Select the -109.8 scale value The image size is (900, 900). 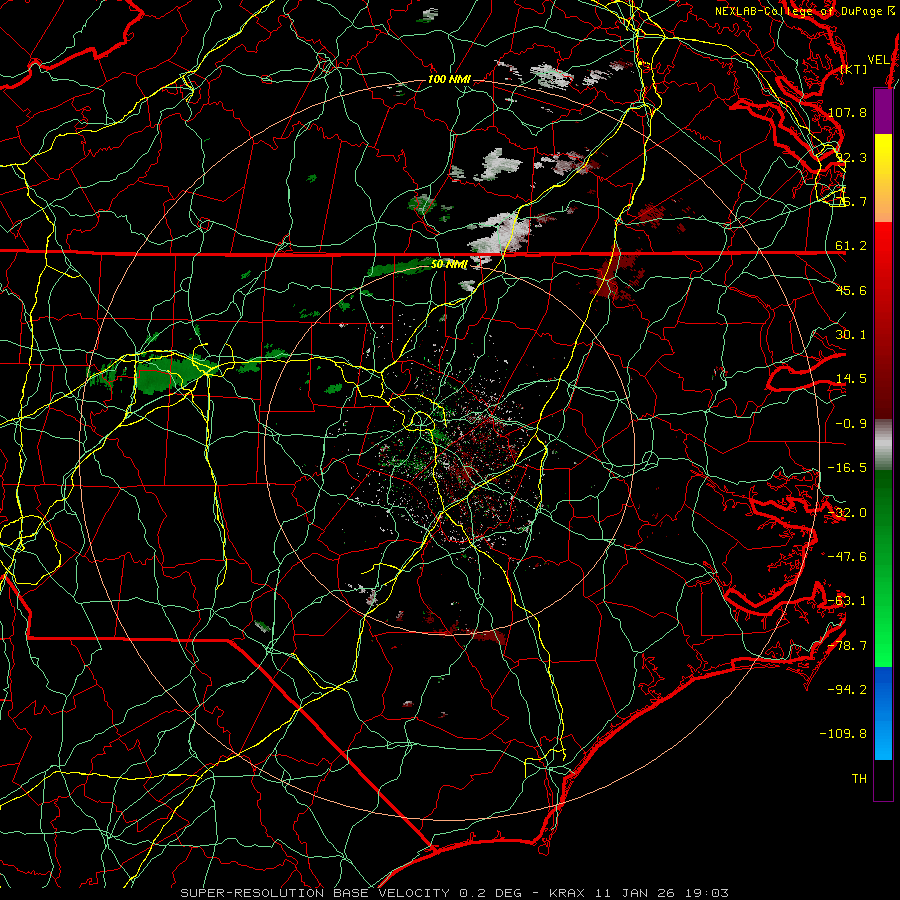point(844,734)
